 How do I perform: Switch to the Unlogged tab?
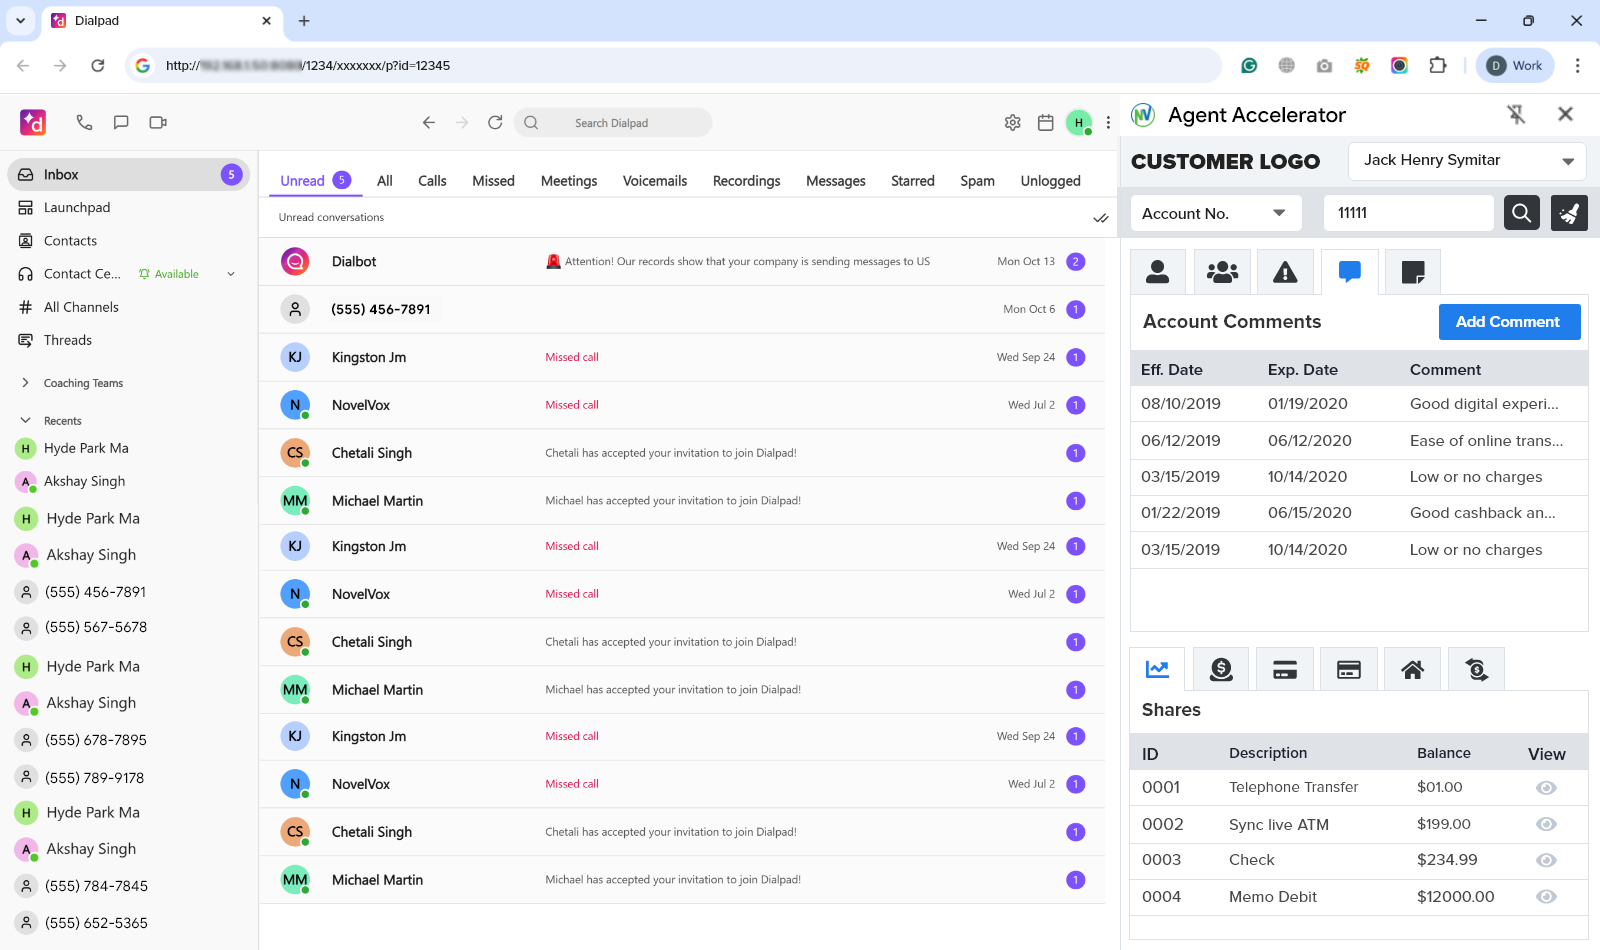(x=1050, y=181)
